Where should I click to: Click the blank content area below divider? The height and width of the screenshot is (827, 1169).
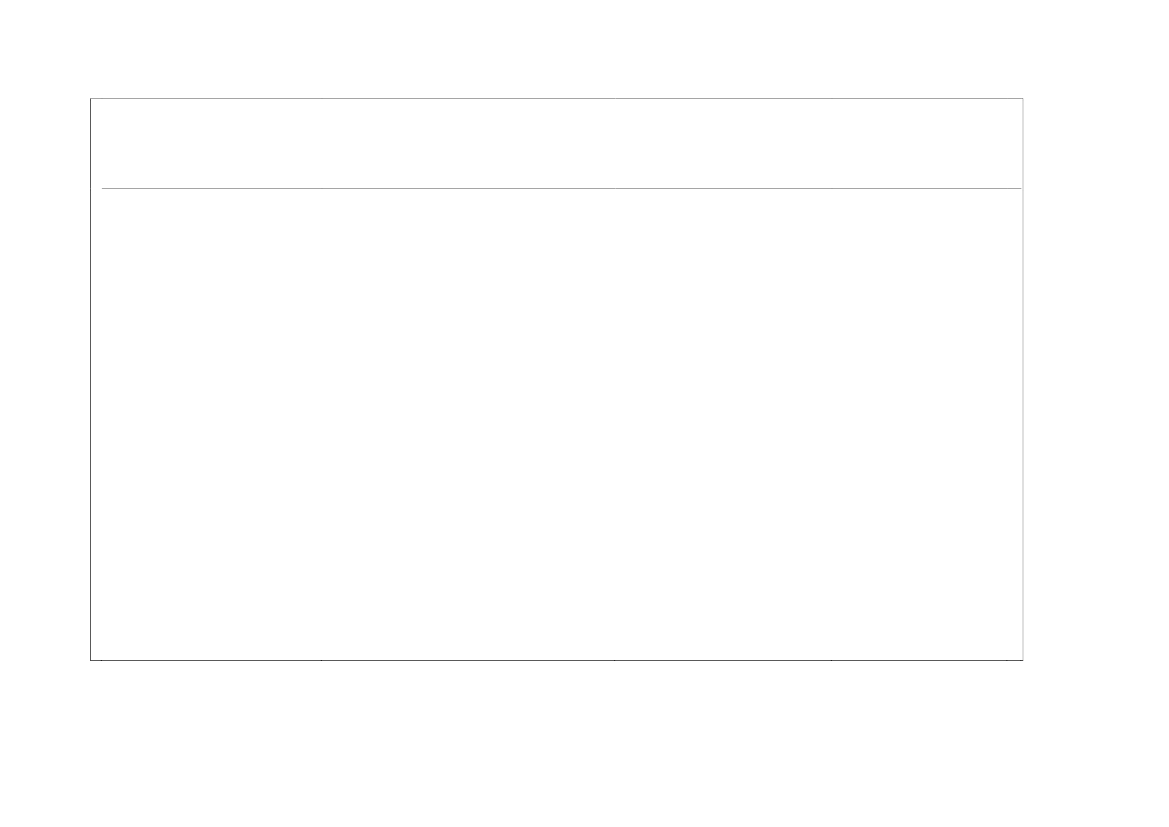coord(556,424)
